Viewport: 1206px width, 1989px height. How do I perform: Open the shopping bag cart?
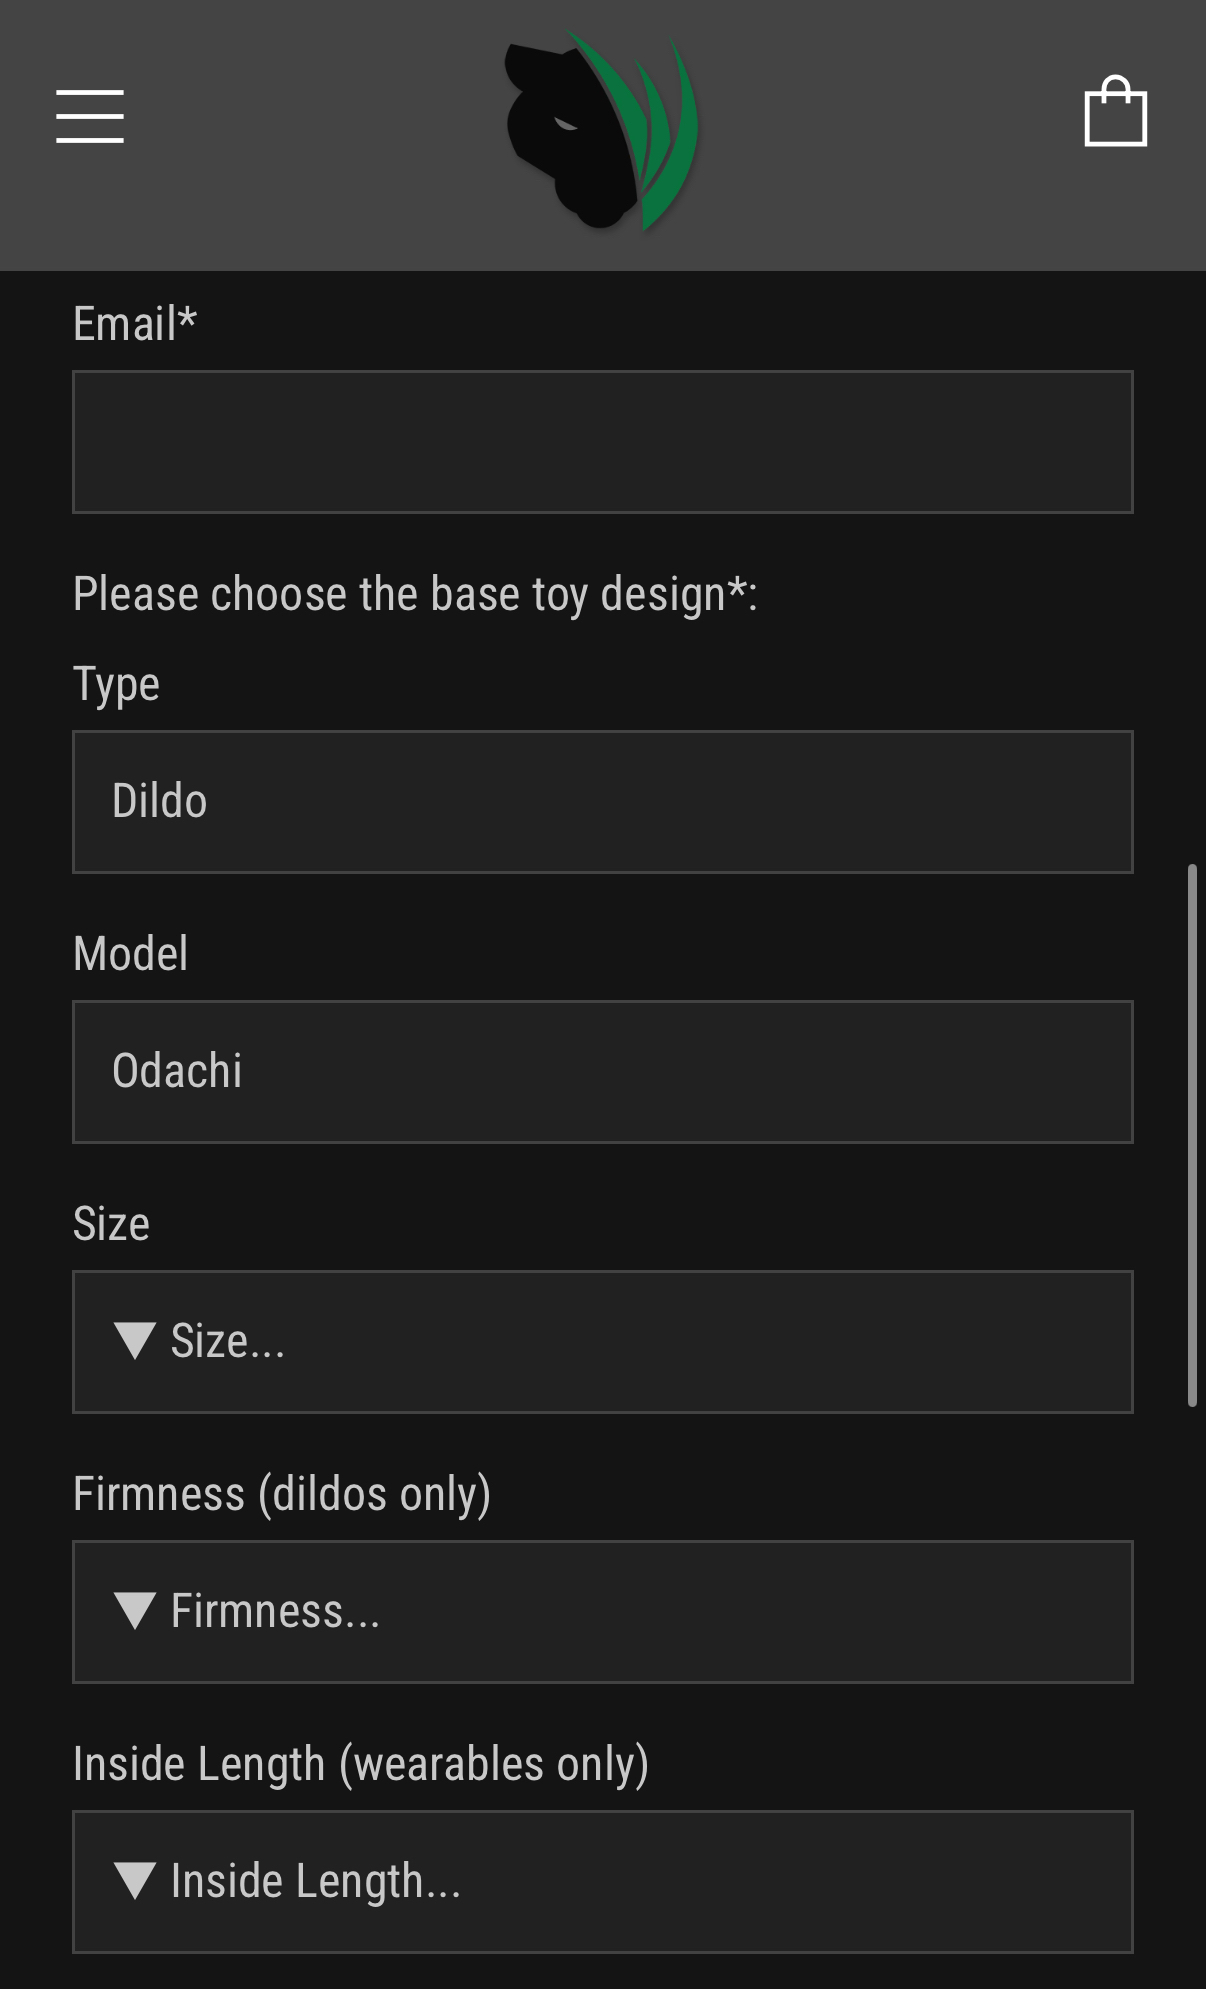pos(1115,112)
